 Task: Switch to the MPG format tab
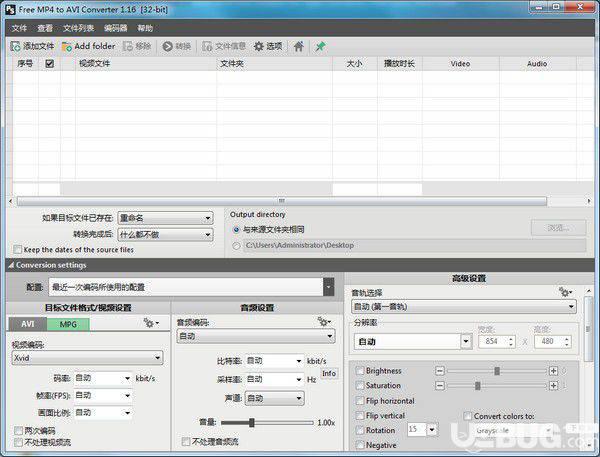click(68, 324)
